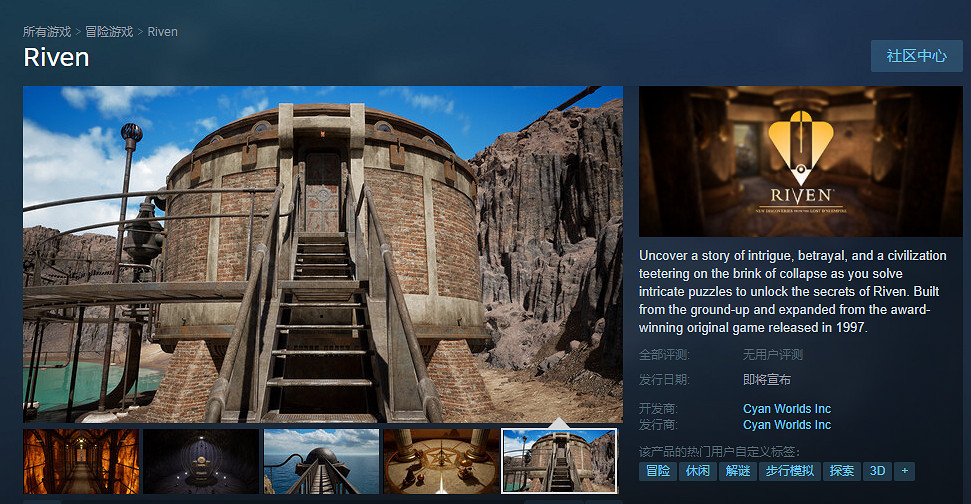Click the Riven logo header image
The height and width of the screenshot is (504, 971).
(798, 161)
